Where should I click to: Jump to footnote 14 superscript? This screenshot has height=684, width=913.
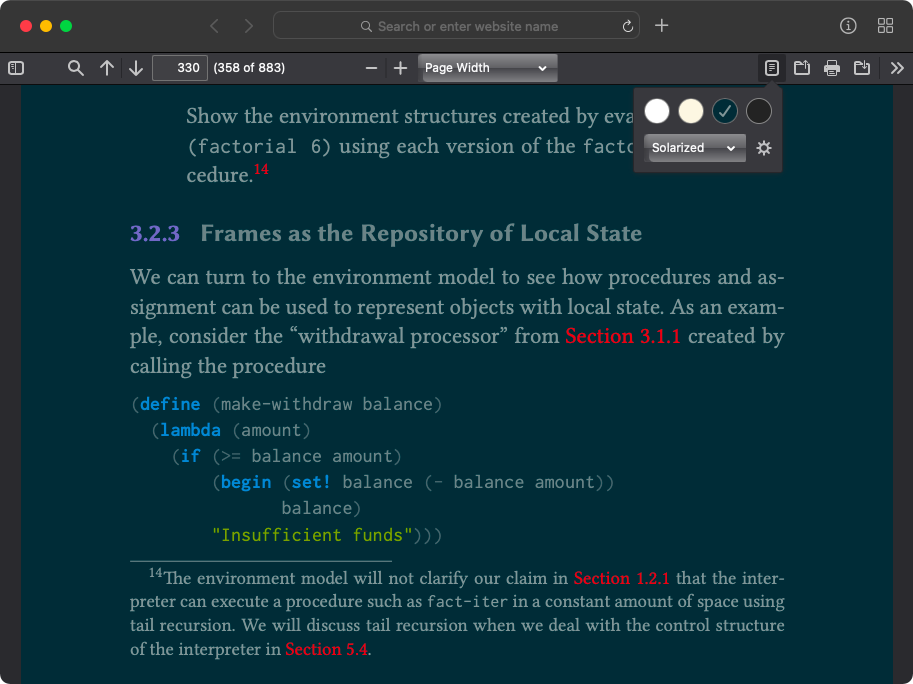[261, 169]
